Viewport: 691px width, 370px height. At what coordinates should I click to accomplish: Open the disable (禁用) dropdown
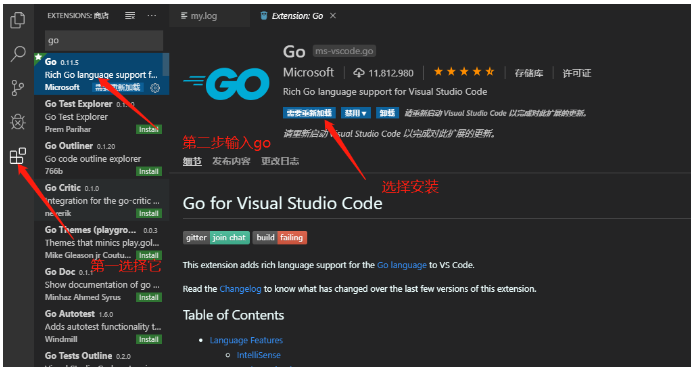355,113
